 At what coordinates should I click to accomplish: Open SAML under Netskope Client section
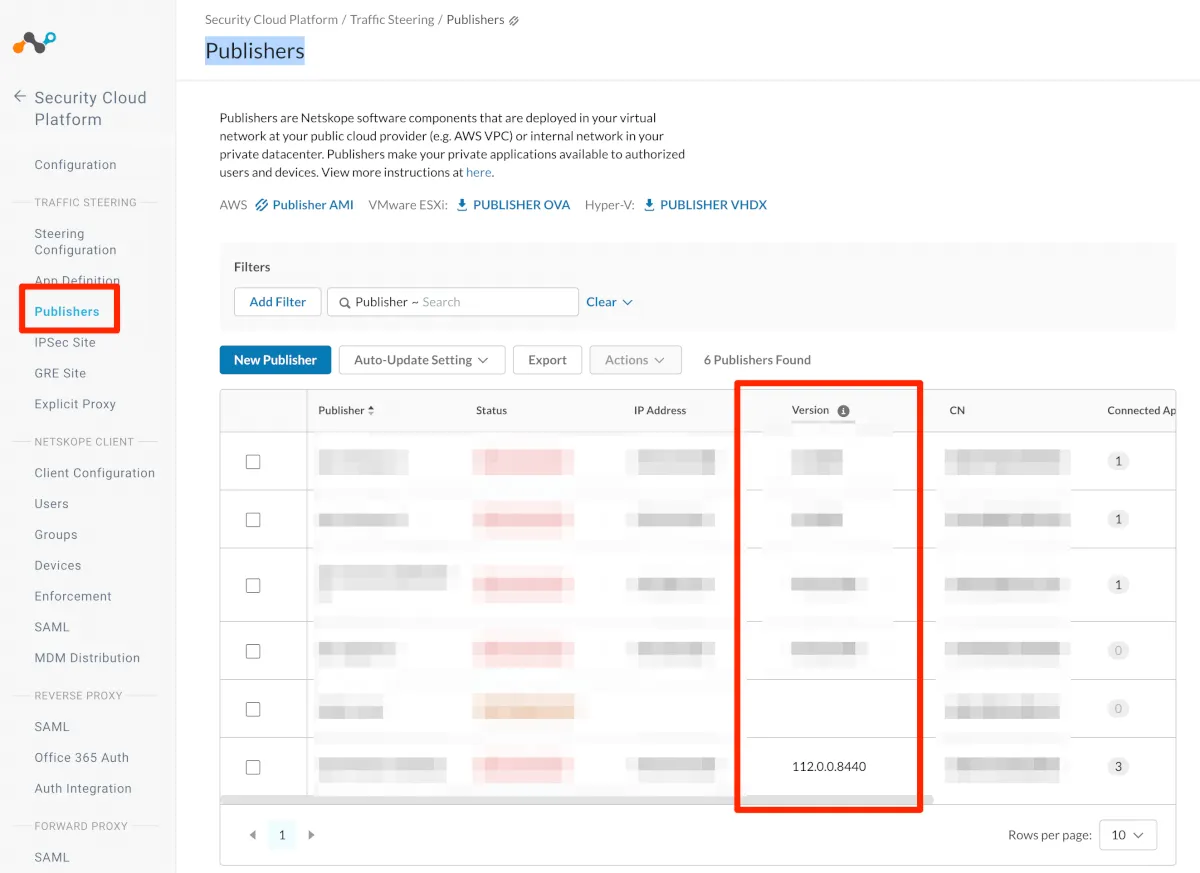click(x=52, y=627)
